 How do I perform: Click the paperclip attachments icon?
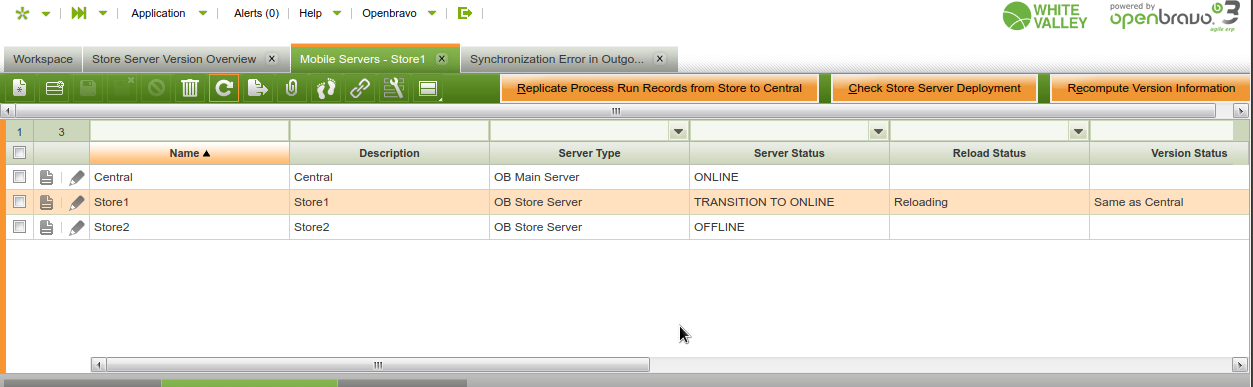[x=291, y=88]
